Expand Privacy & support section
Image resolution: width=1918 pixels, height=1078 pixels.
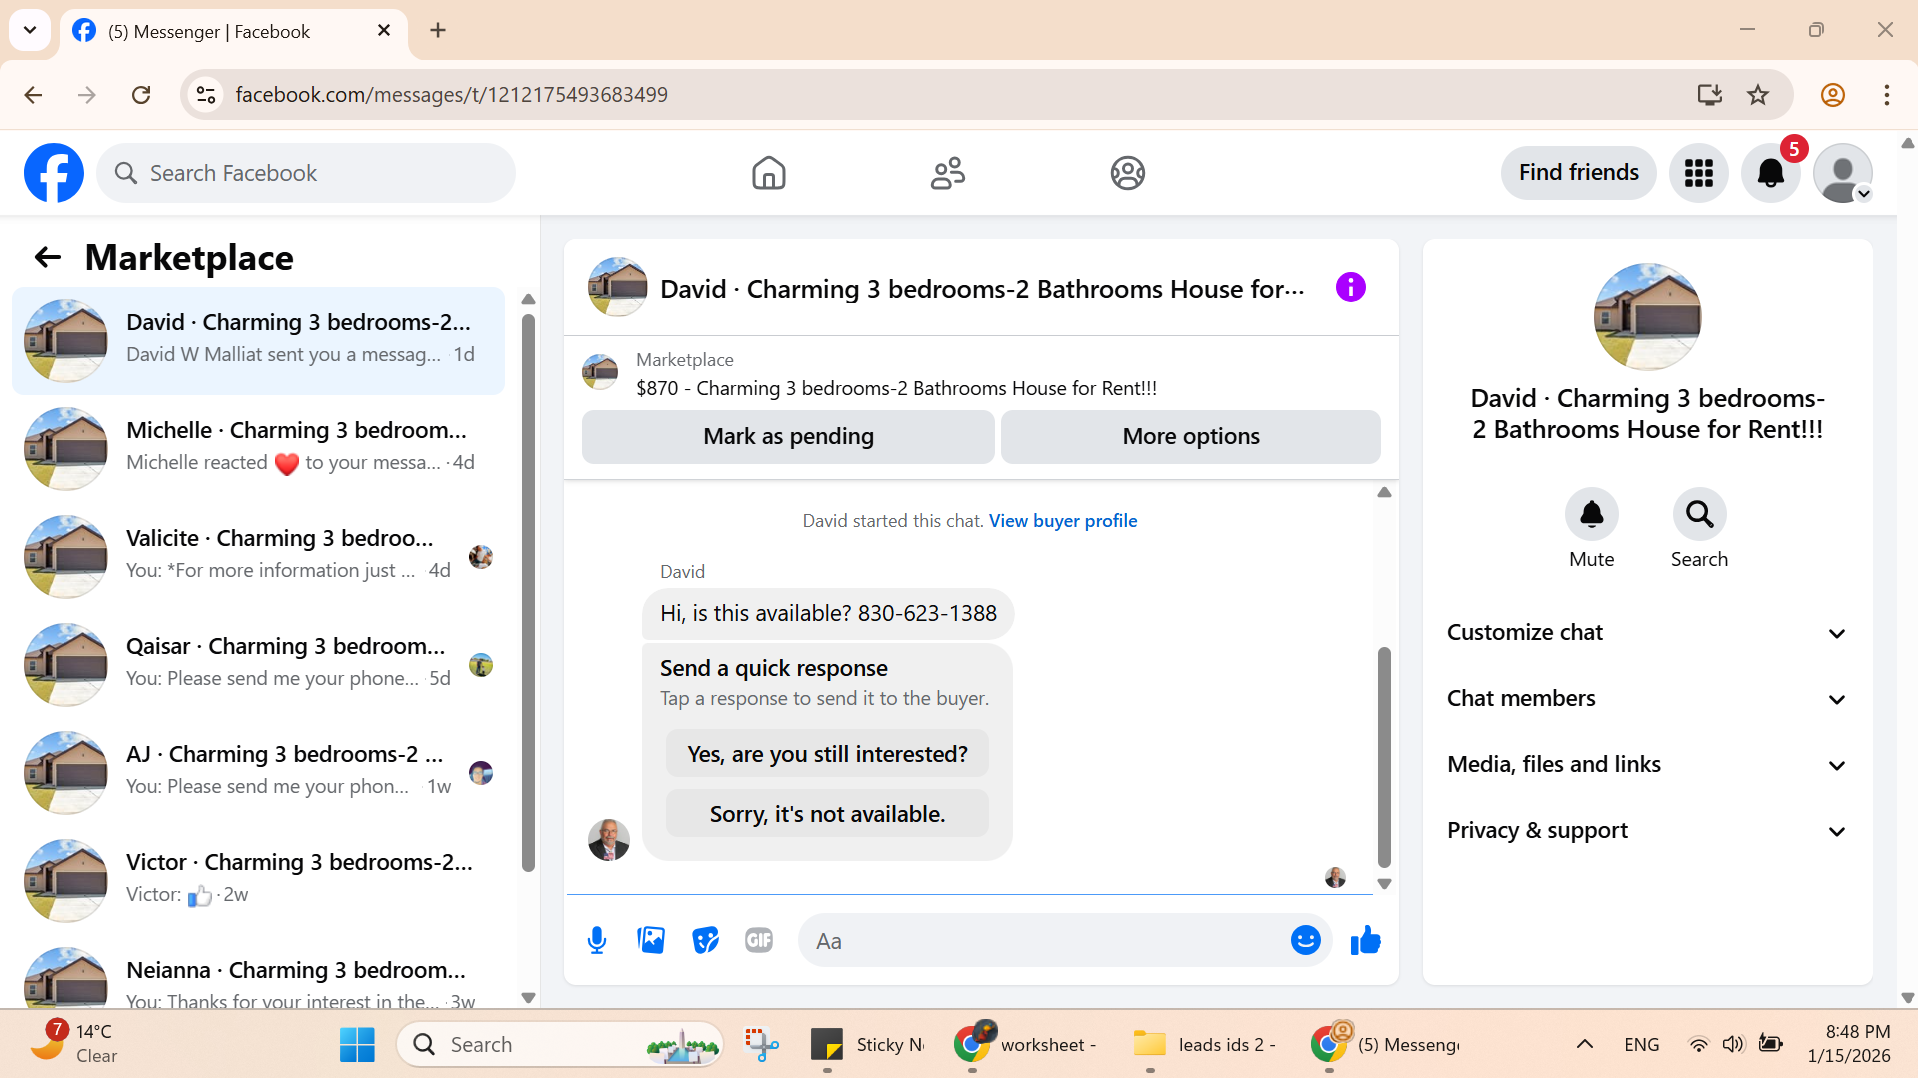pos(1647,831)
